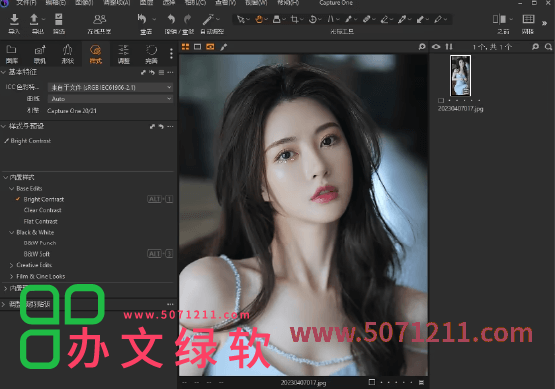
Task: Toggle the single-view rectangle viewer mode
Action: click(198, 47)
